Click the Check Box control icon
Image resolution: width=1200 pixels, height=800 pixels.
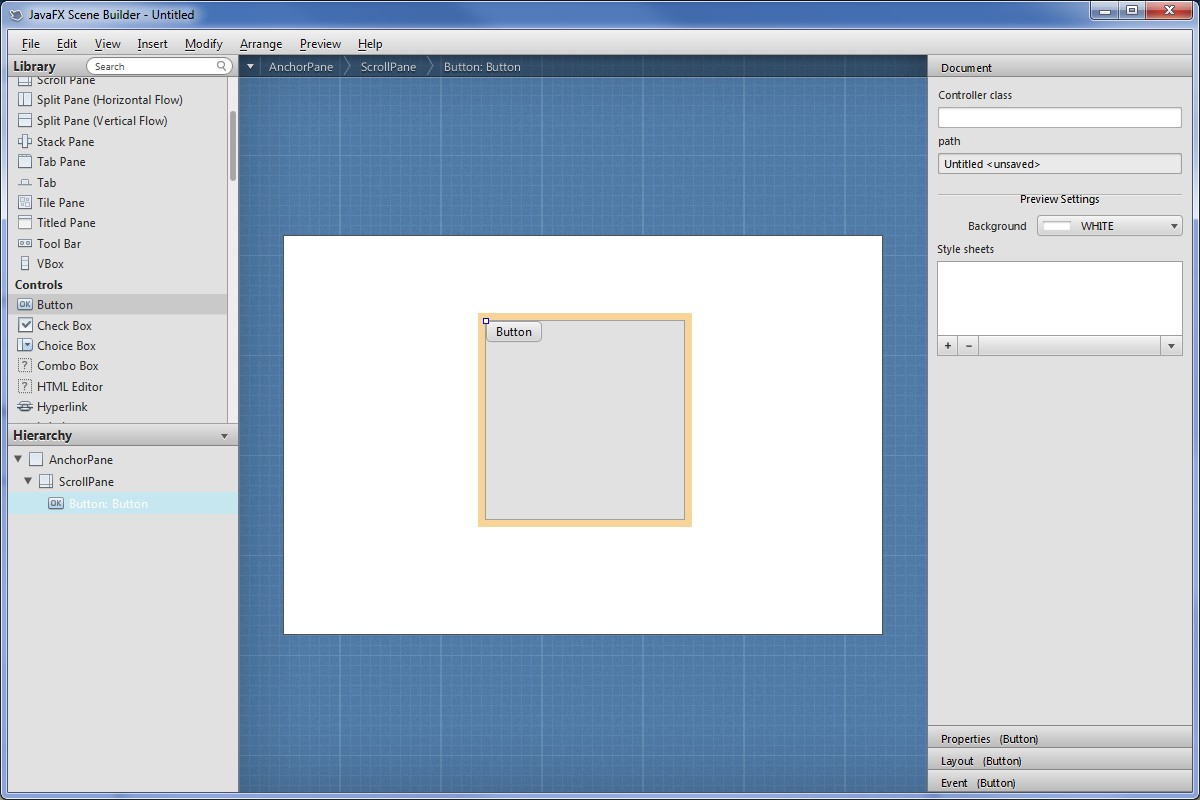point(25,325)
